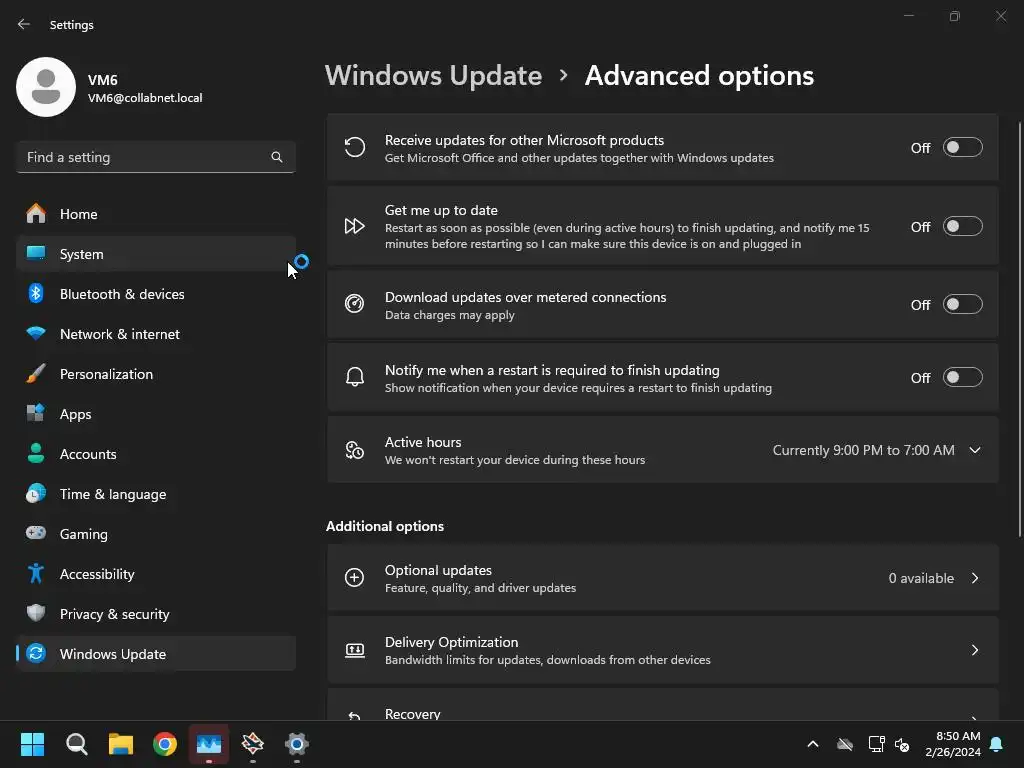This screenshot has width=1024, height=768.
Task: Toggle Download updates over metered connections
Action: [963, 304]
